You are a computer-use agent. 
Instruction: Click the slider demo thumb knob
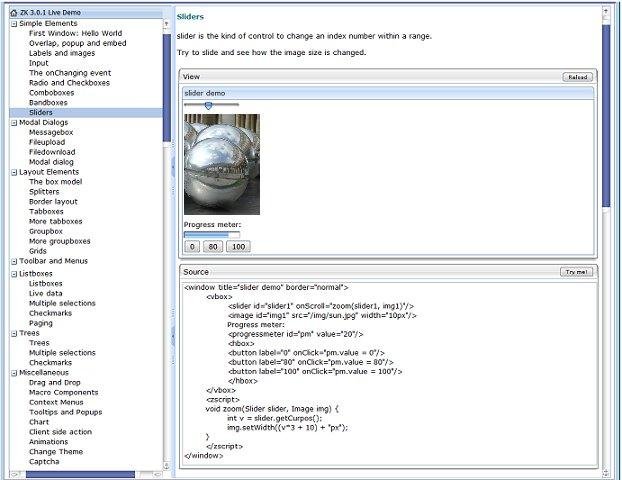click(x=208, y=105)
